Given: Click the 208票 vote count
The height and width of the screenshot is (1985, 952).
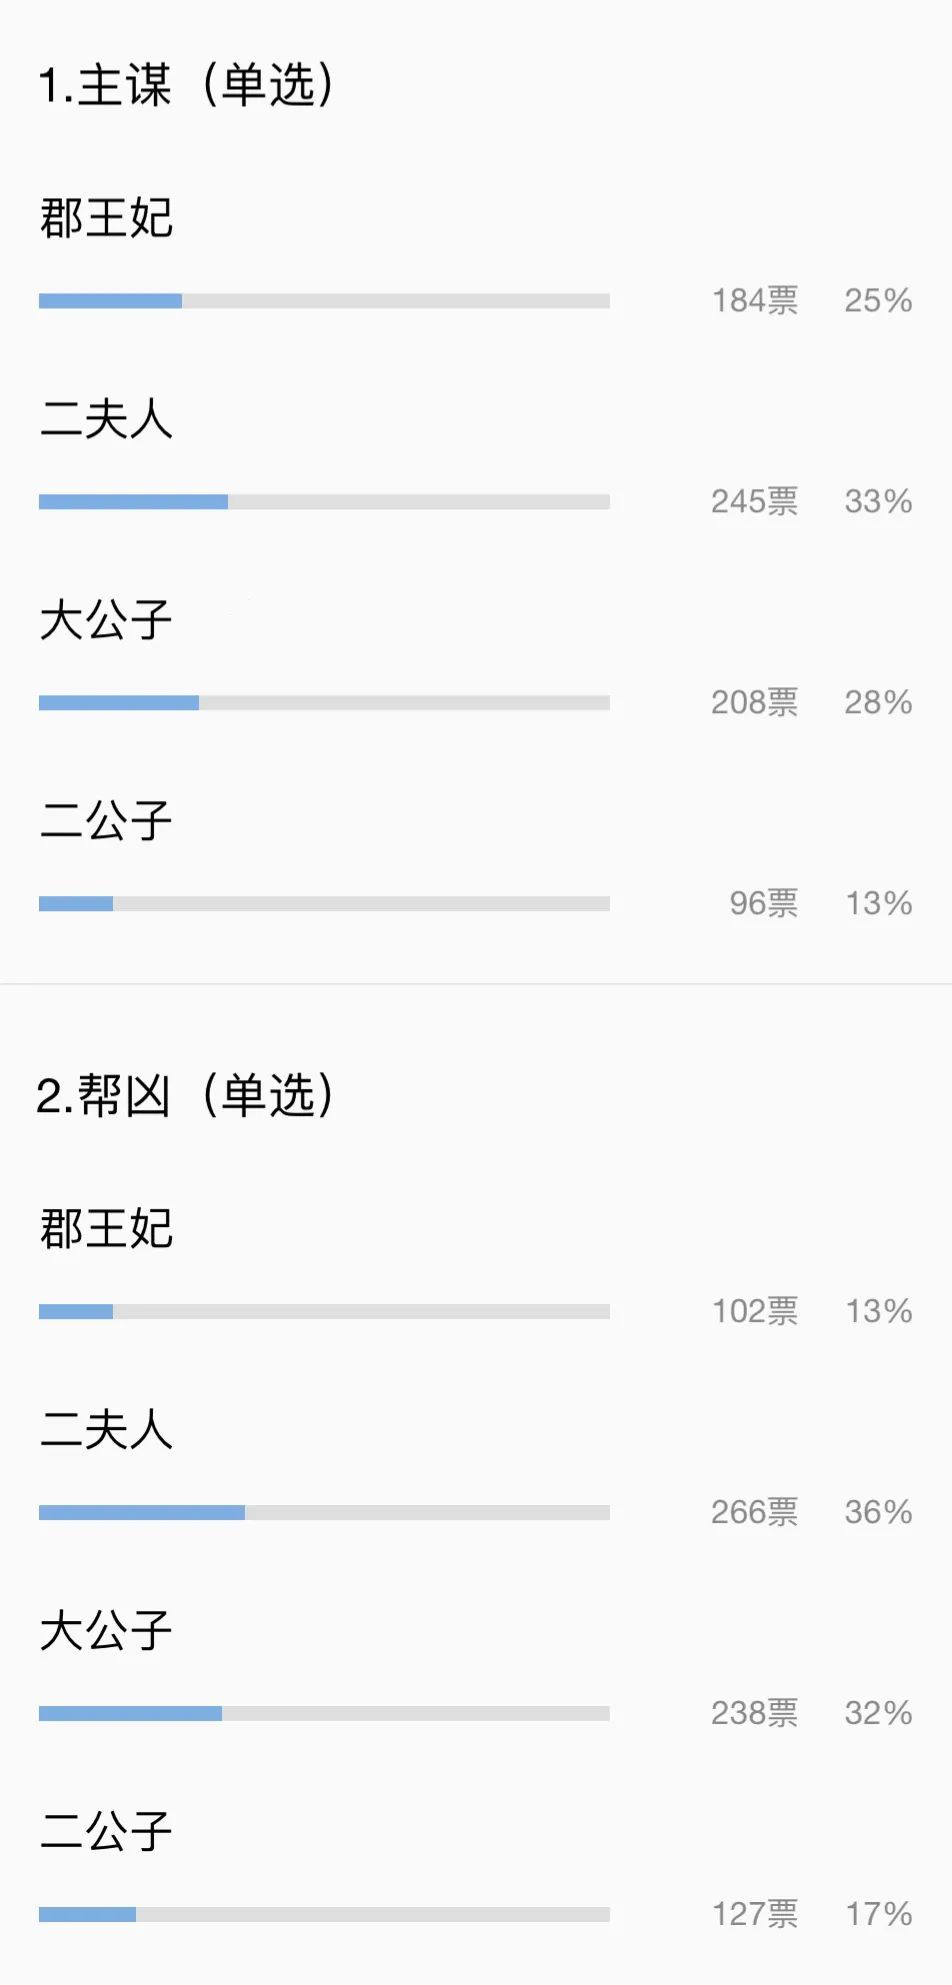Looking at the screenshot, I should (x=754, y=703).
